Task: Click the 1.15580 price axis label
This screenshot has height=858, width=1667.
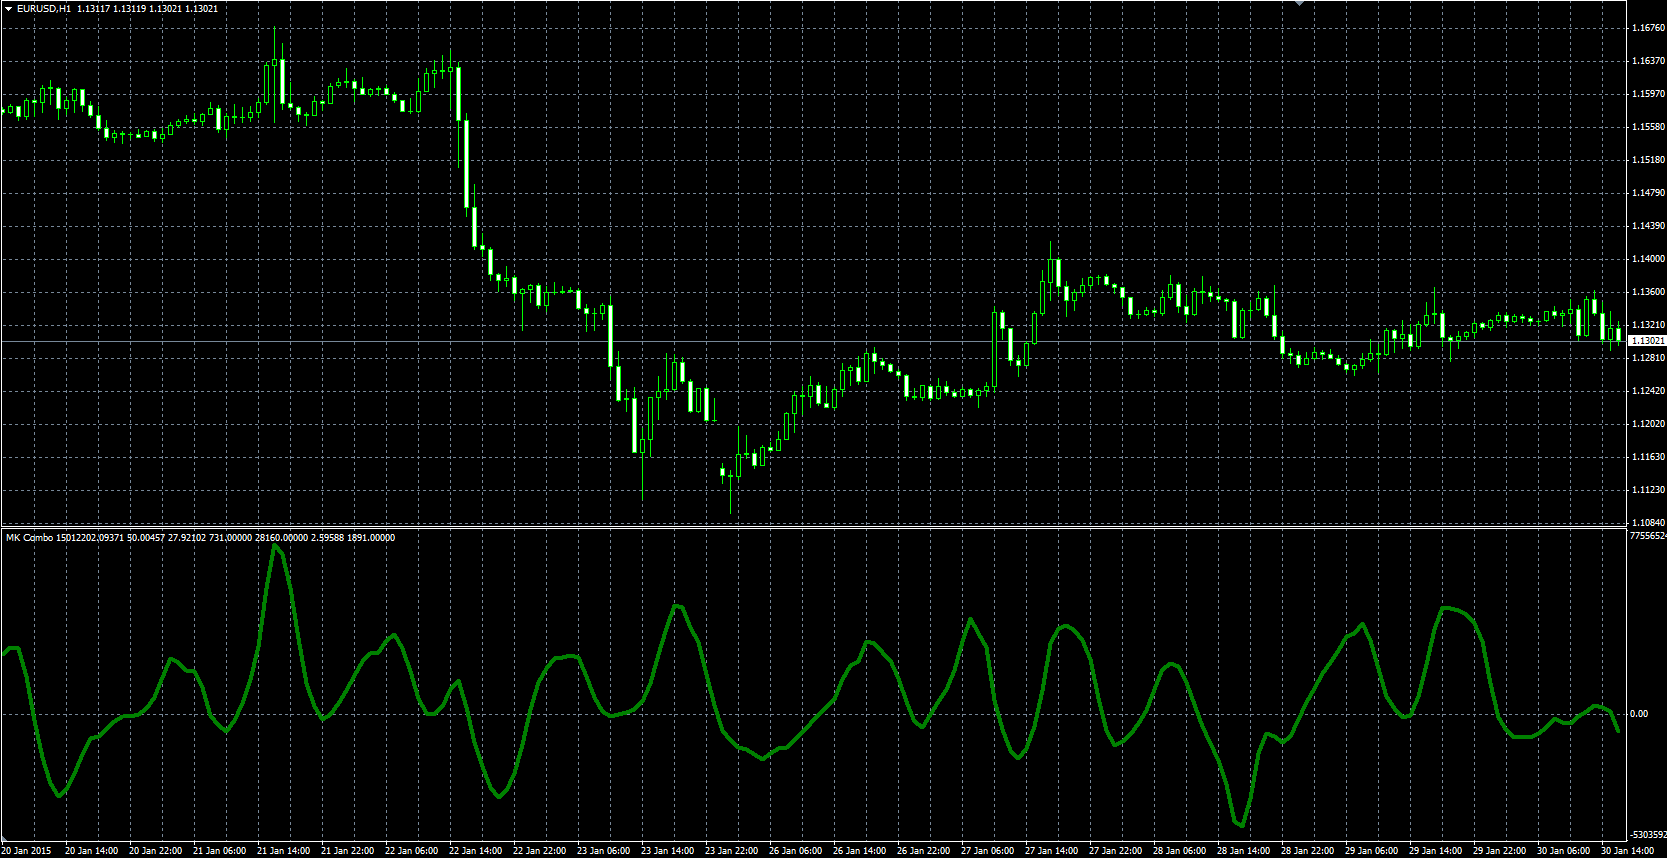Action: [x=1648, y=127]
